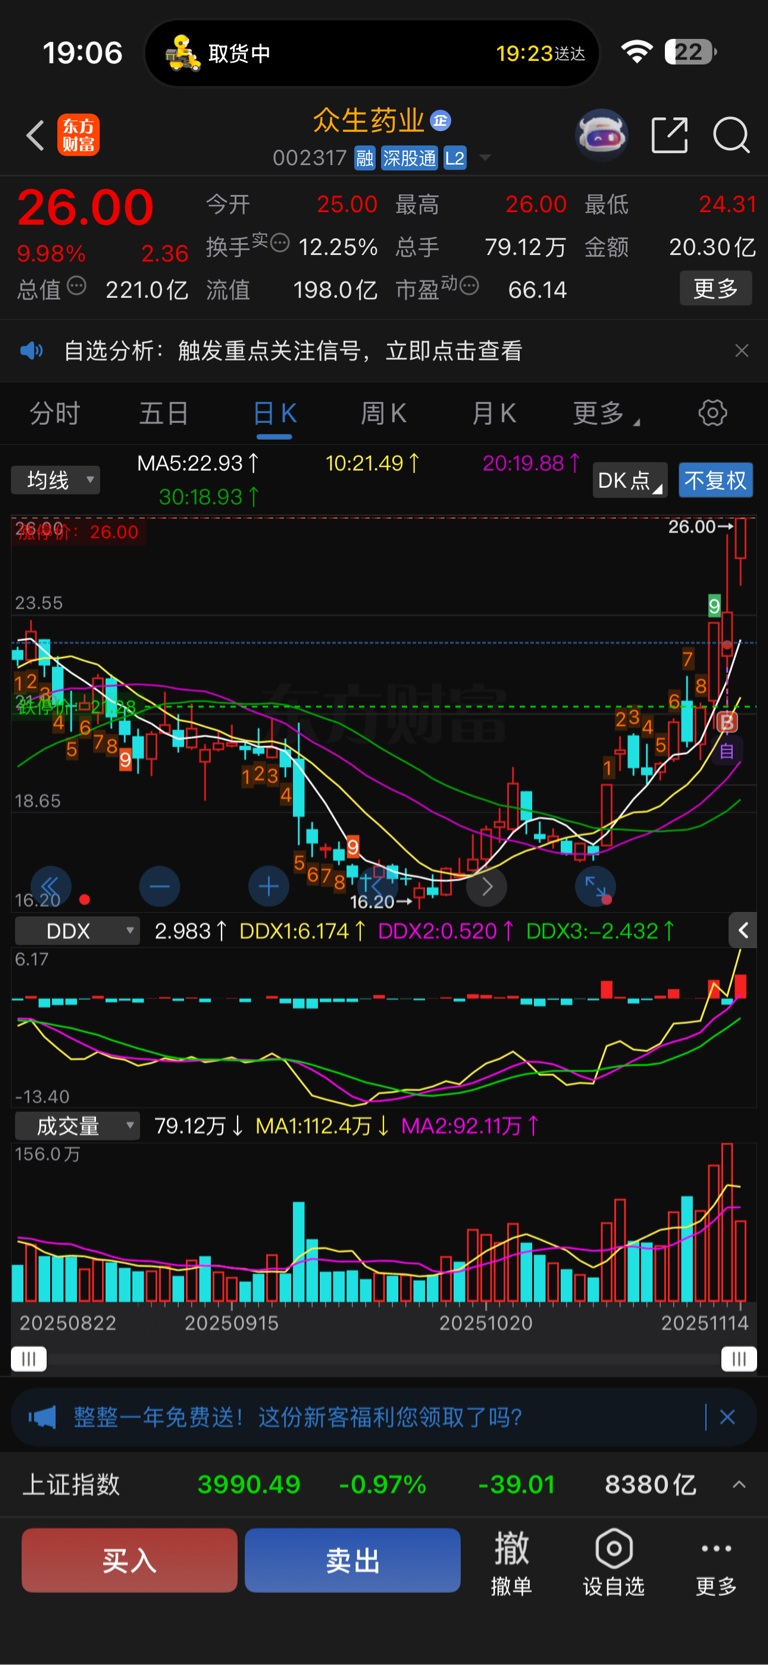Open the search magnifier icon

731,135
